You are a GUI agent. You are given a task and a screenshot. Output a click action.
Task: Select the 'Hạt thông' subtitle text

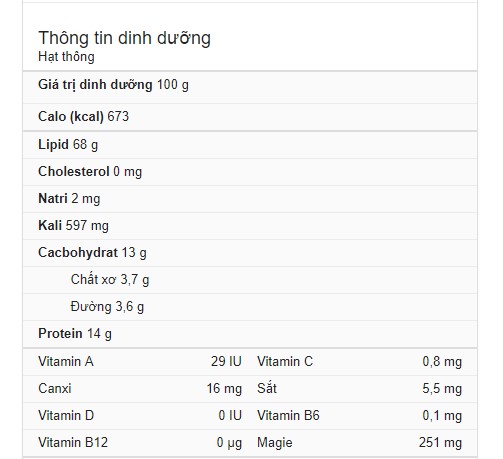tap(66, 57)
